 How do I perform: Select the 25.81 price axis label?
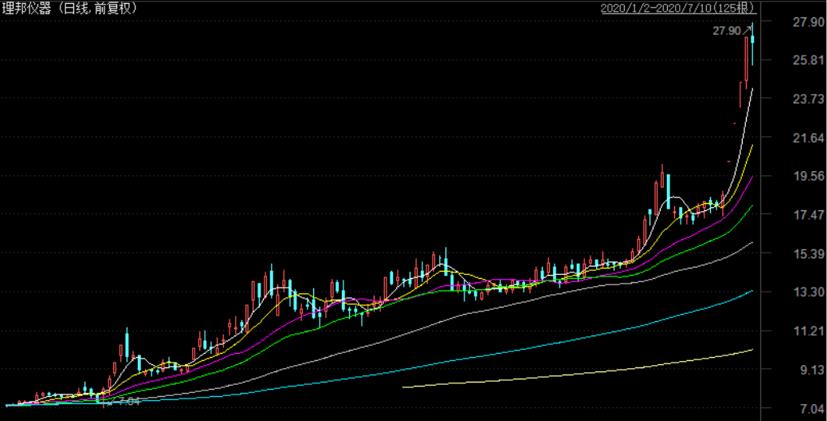click(808, 60)
